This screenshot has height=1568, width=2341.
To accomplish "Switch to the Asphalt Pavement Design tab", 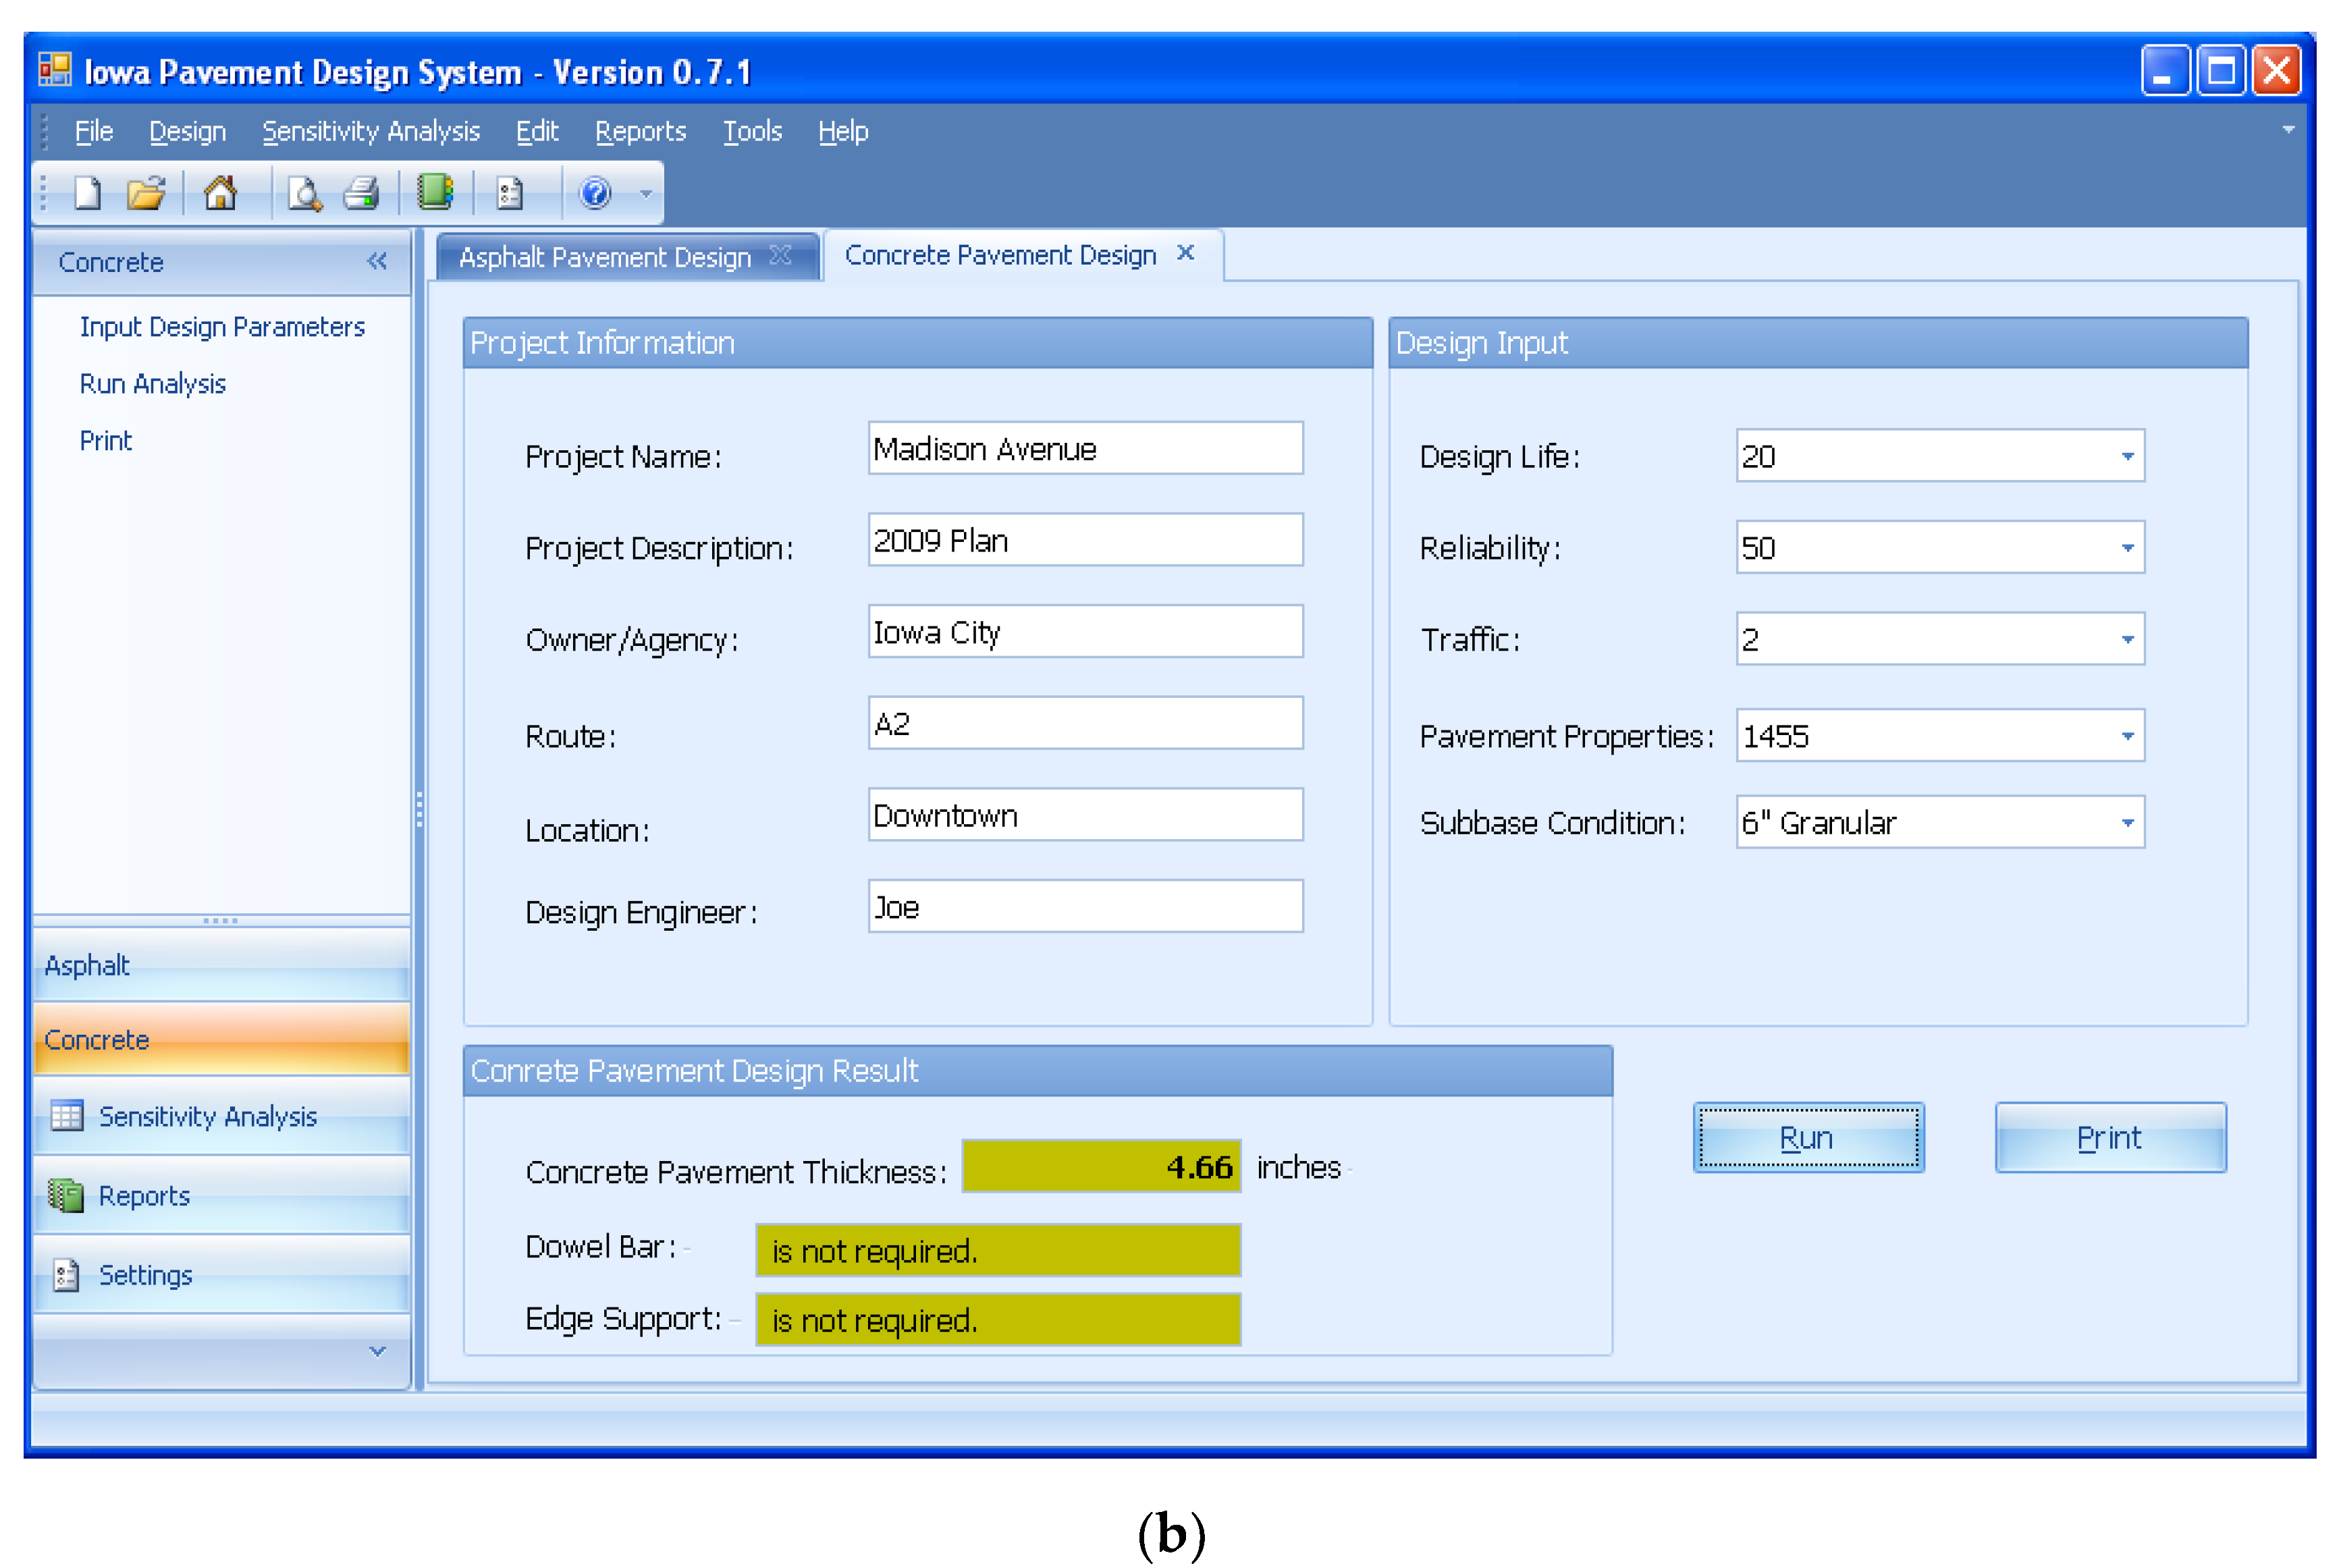I will point(604,258).
